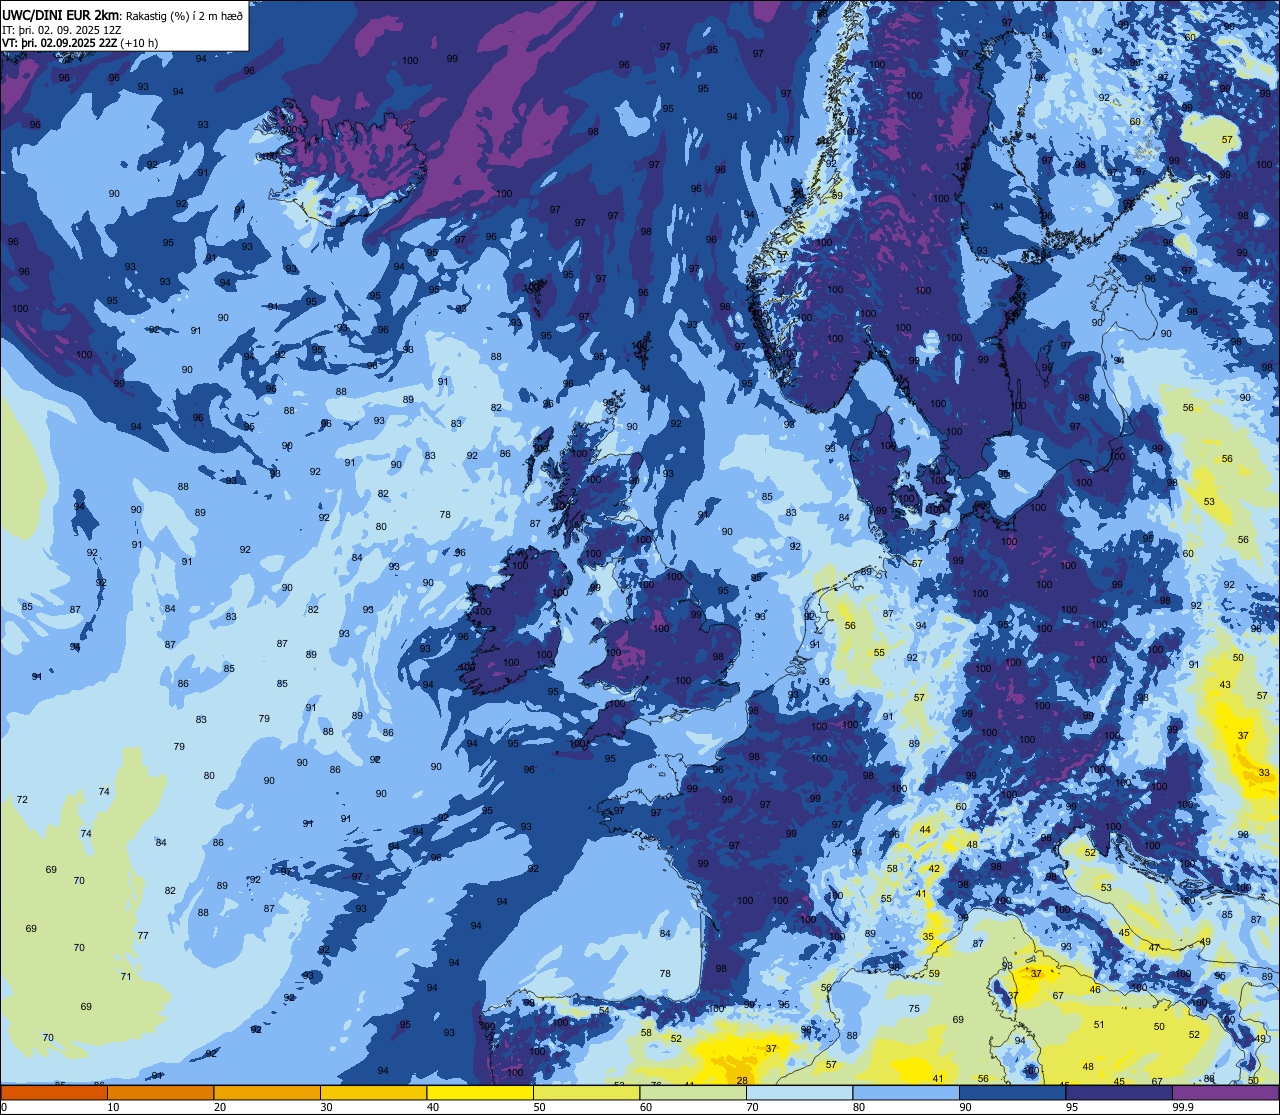Click the humidity value '33' in the yellow area
Screen dimensions: 1280x1115
tap(1264, 772)
